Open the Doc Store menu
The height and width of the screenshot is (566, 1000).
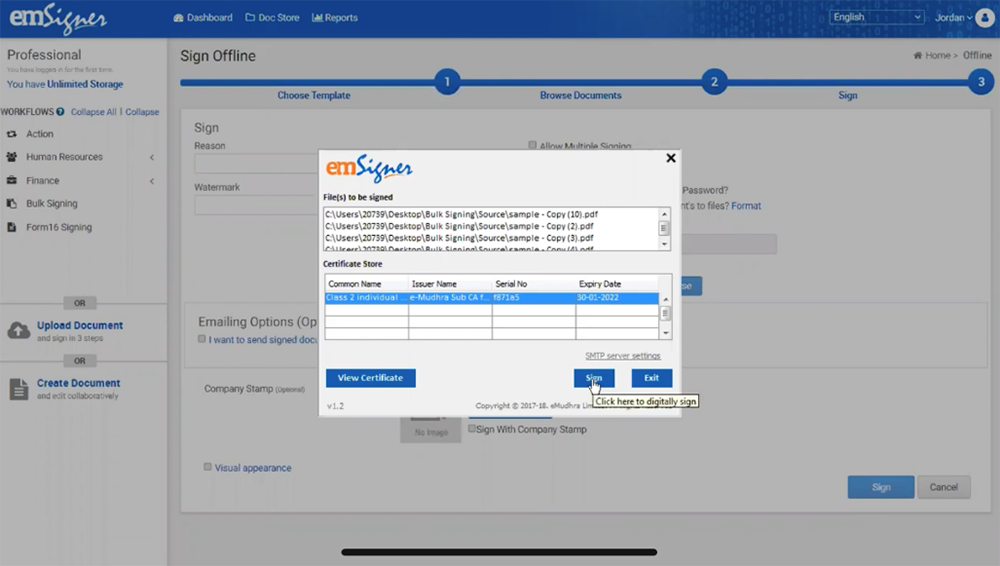[272, 17]
